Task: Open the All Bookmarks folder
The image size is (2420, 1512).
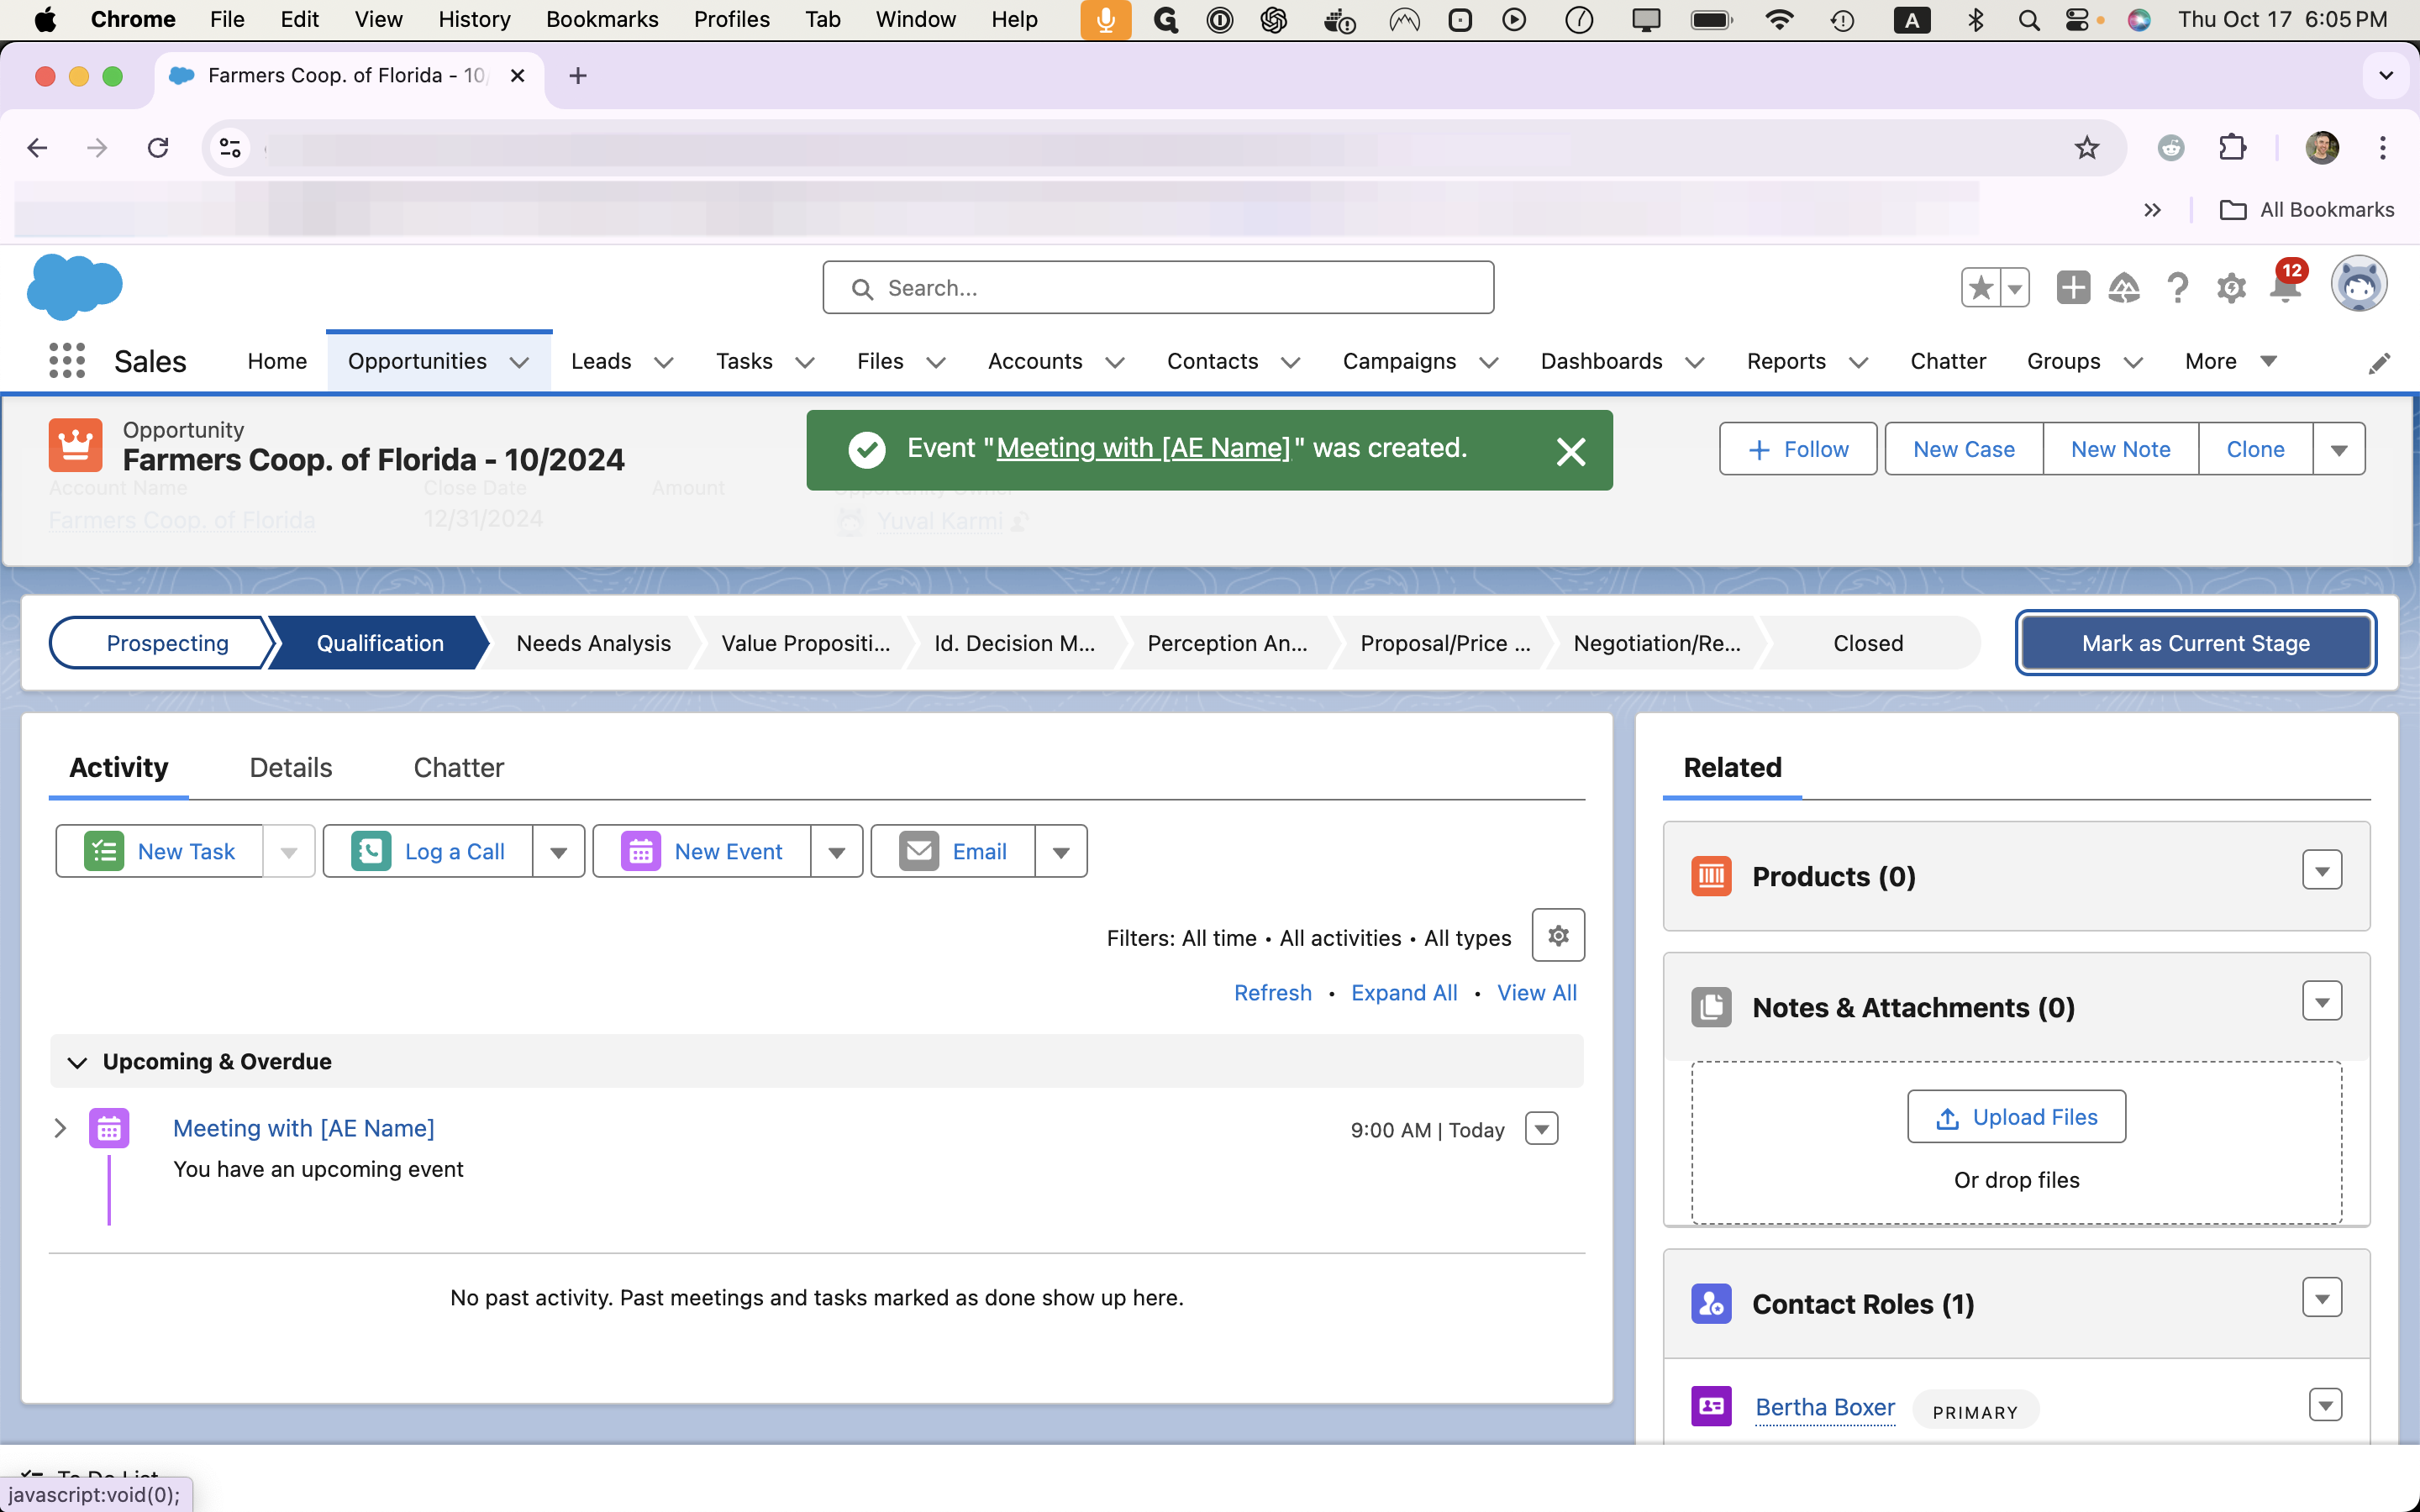Action: [2307, 209]
